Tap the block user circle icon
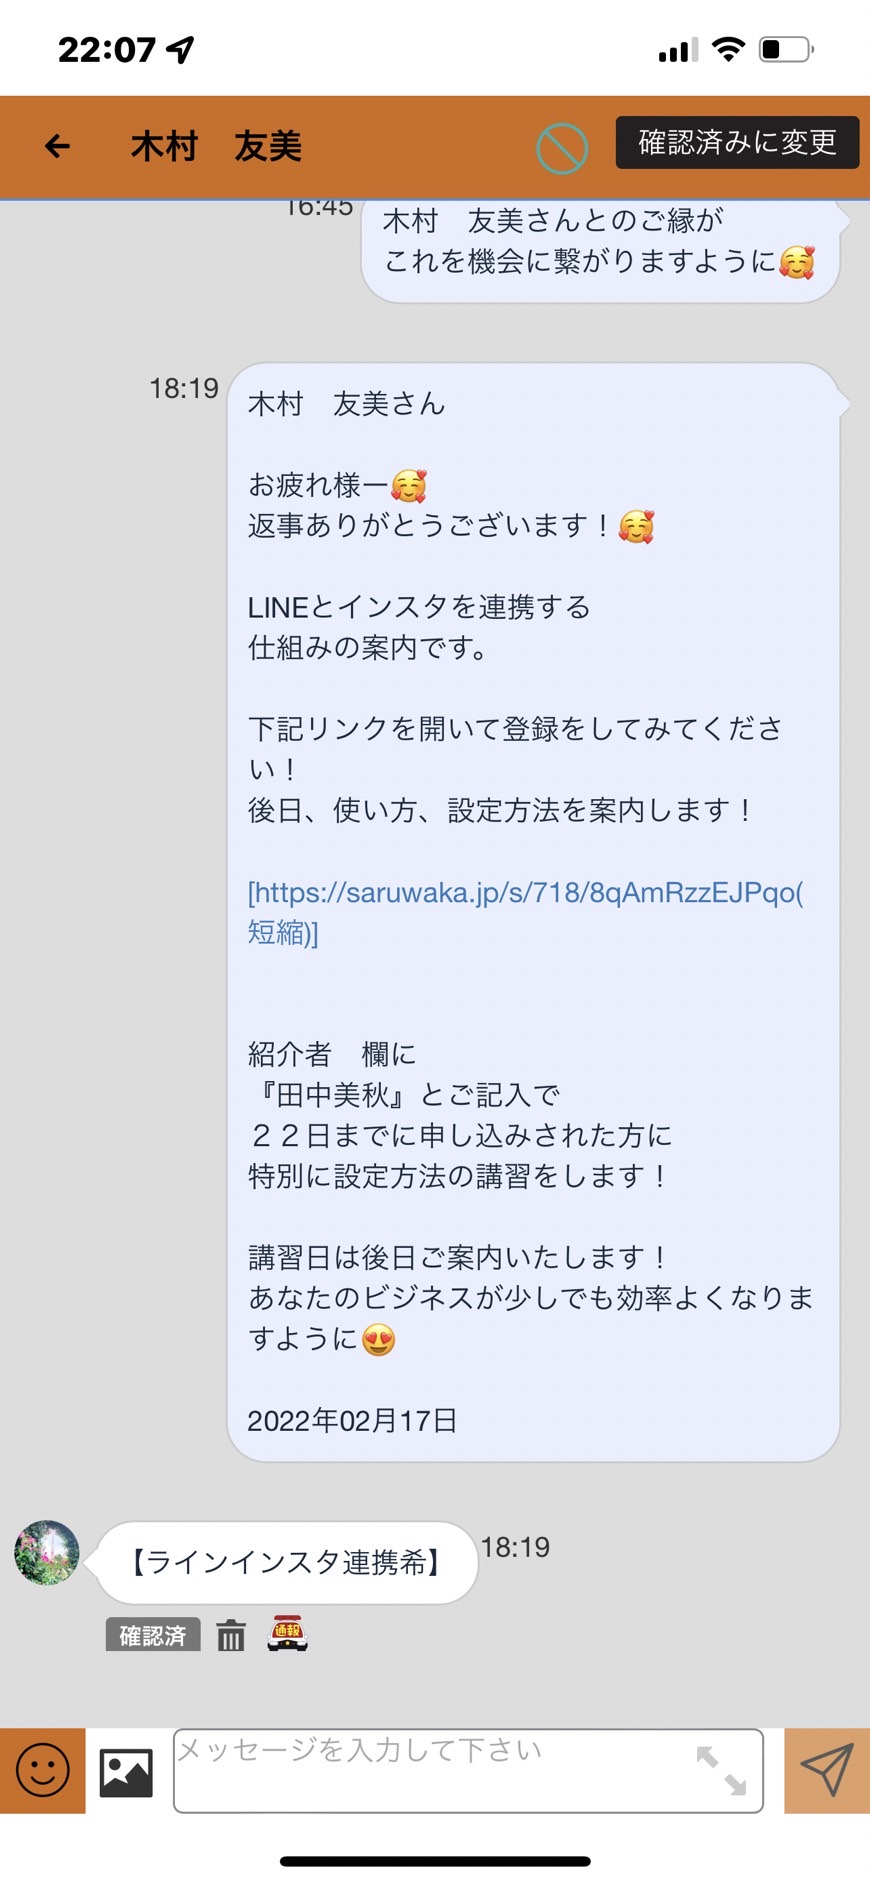This screenshot has height=1883, width=870. click(562, 148)
